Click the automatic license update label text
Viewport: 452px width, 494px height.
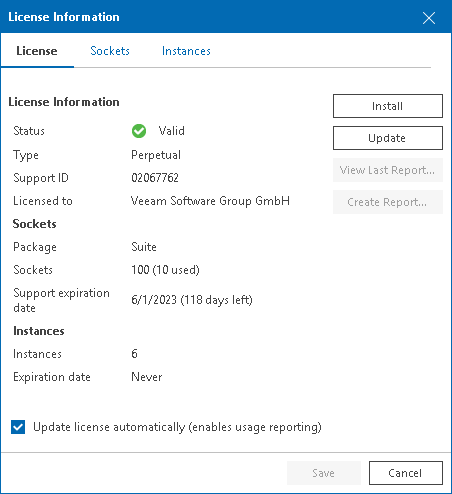(177, 427)
